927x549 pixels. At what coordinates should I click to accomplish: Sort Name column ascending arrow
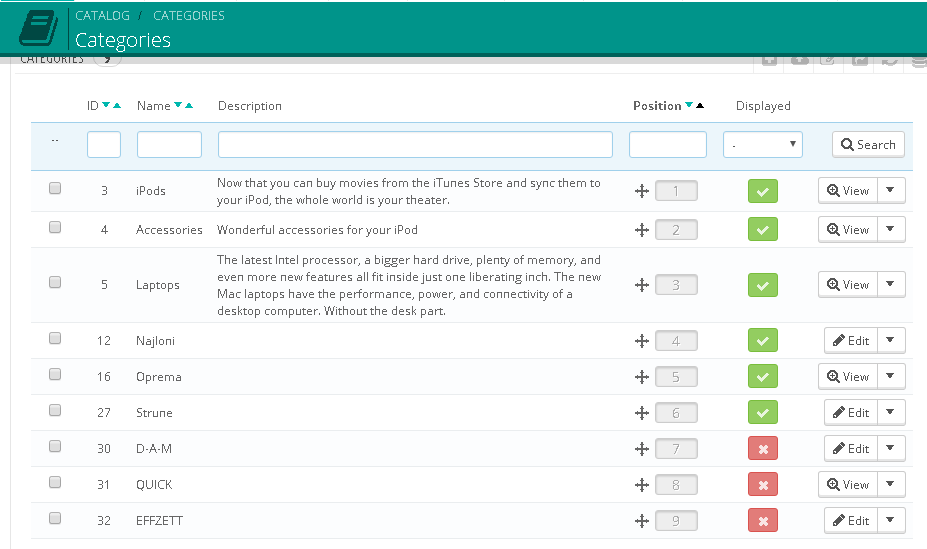[189, 105]
